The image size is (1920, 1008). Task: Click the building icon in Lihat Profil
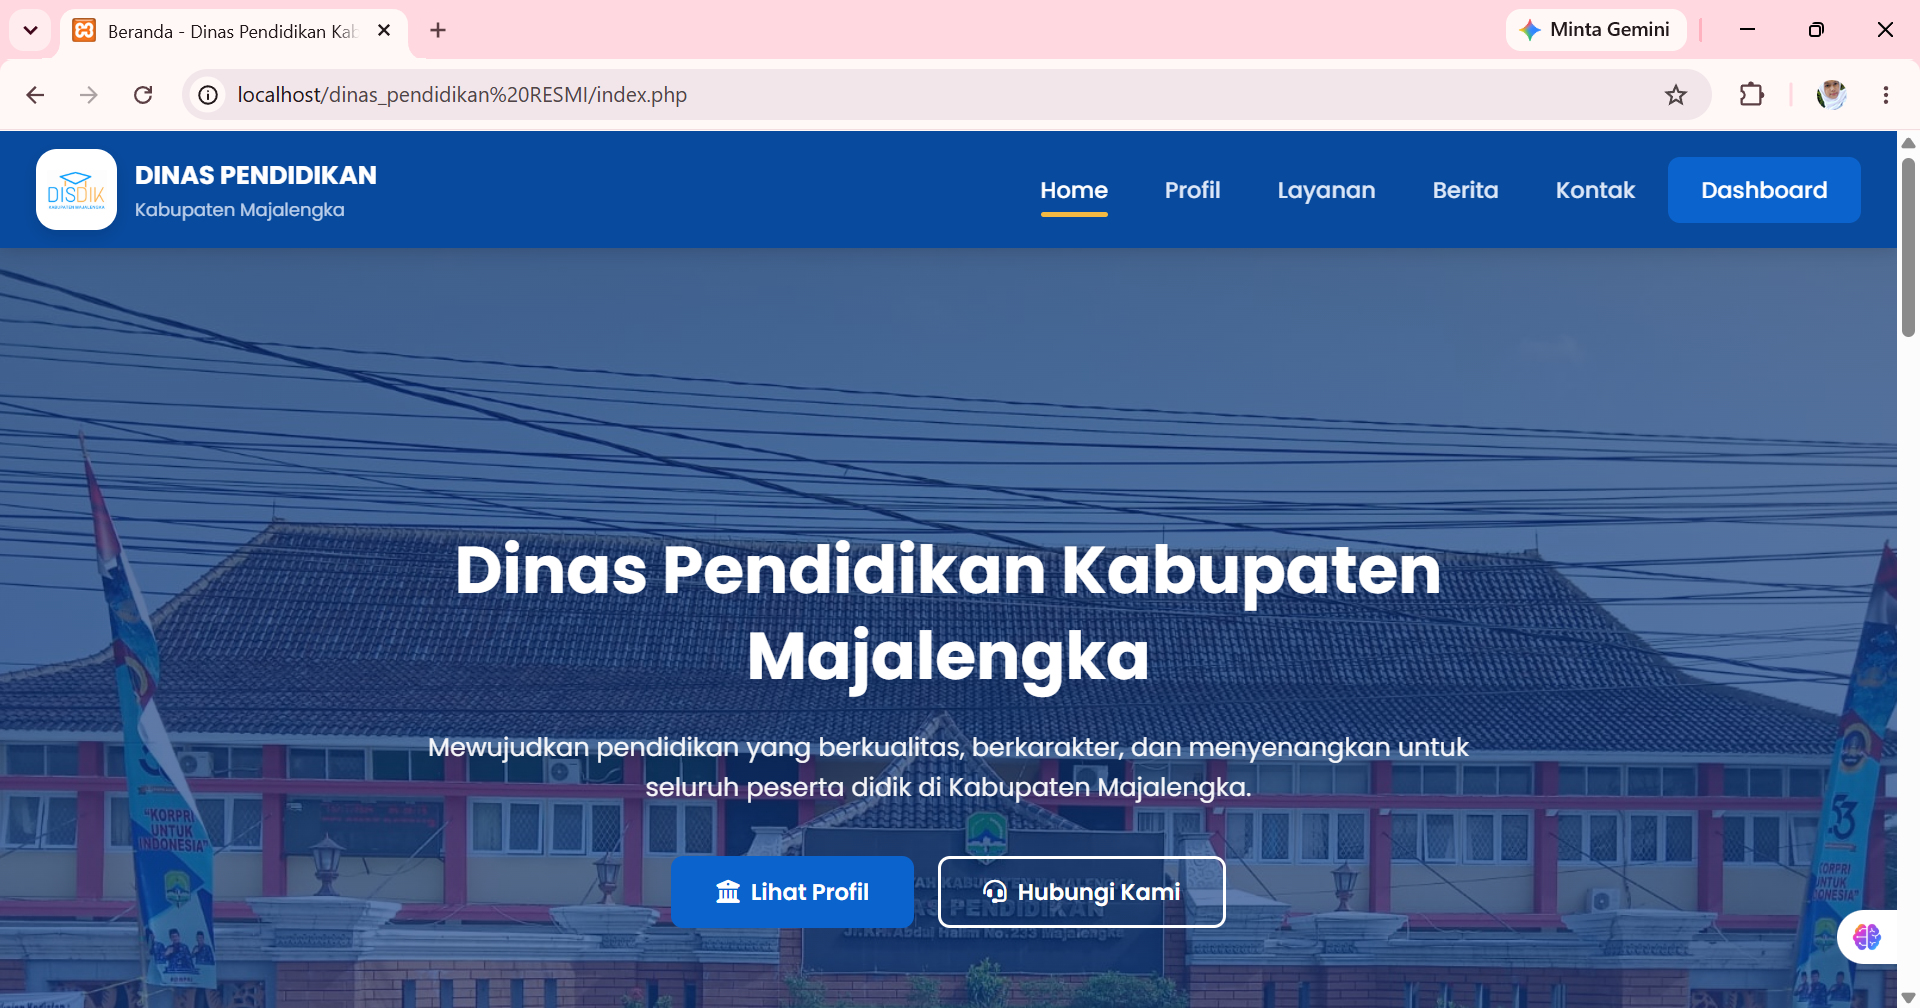tap(728, 892)
